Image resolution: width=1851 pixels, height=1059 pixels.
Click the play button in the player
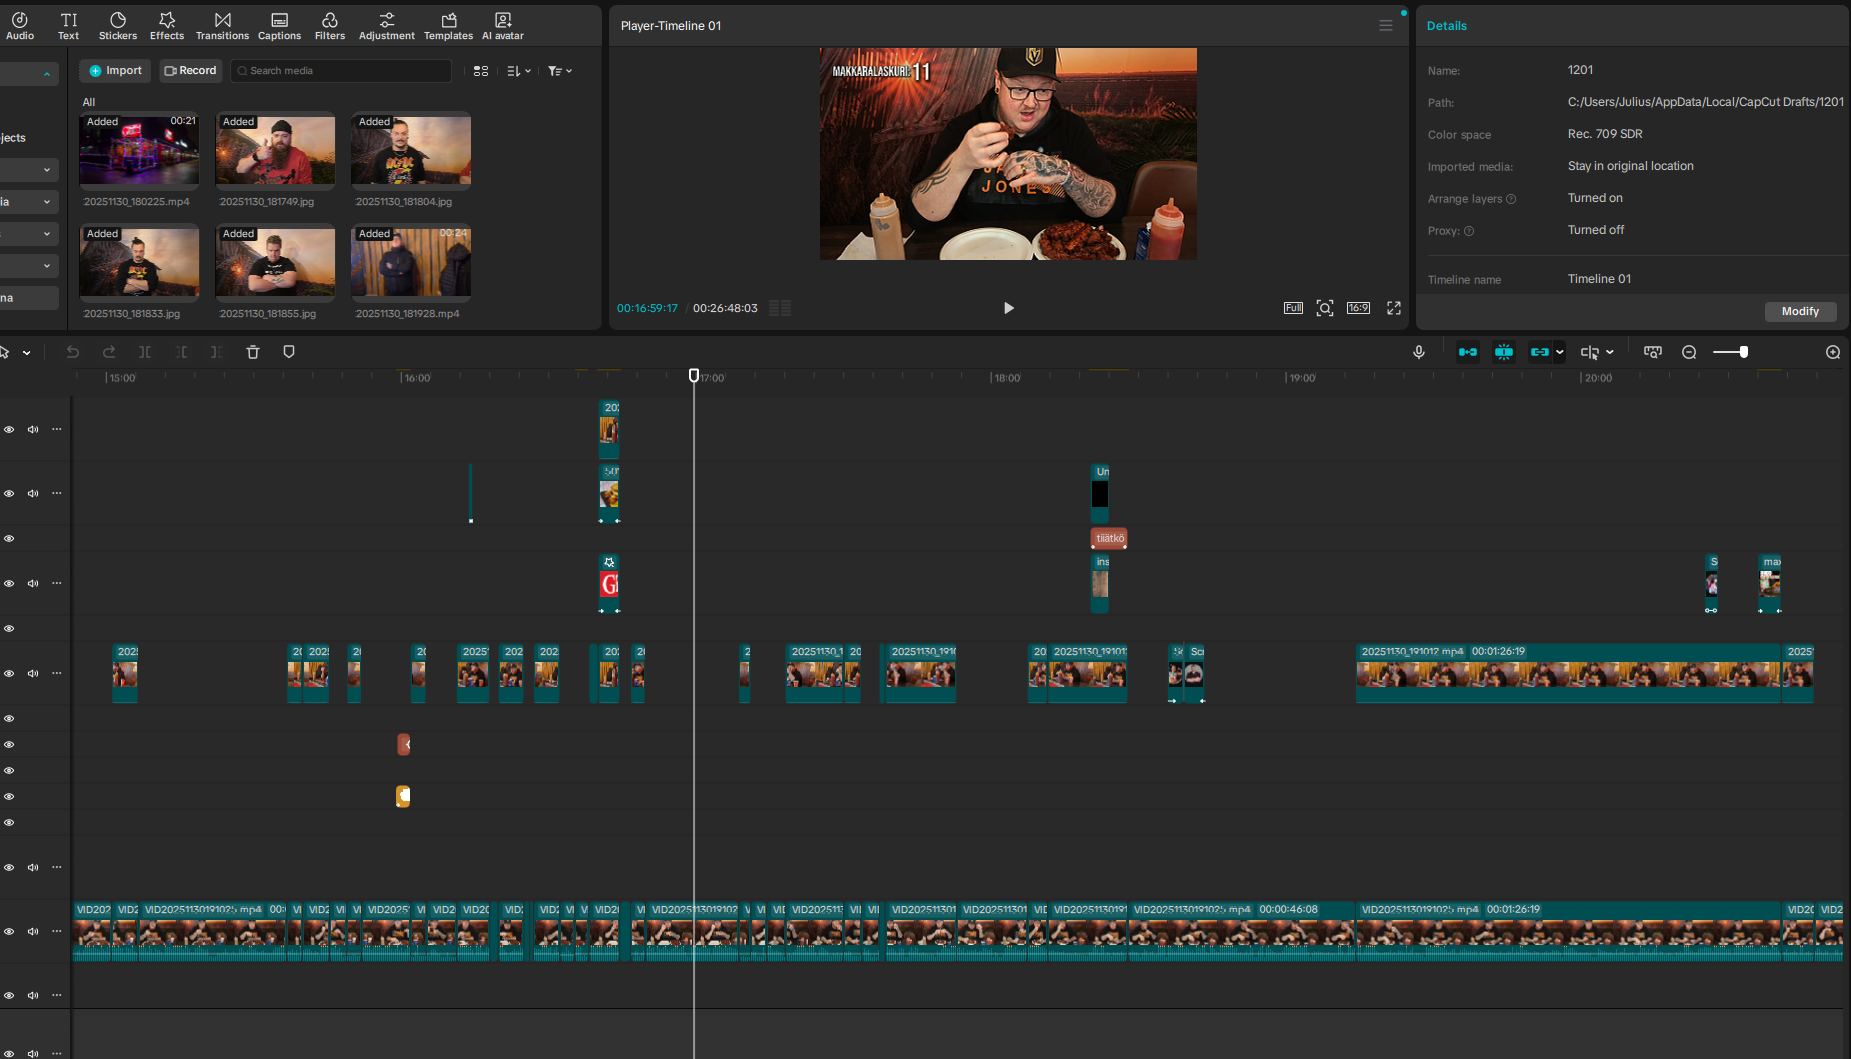(1008, 308)
